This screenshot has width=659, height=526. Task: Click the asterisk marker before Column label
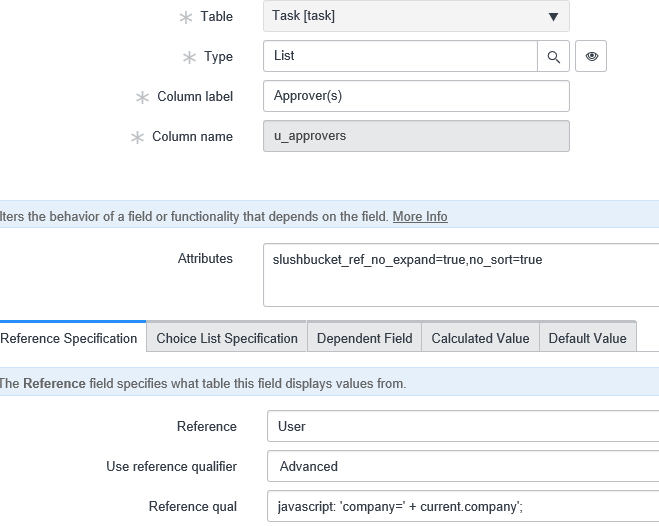pyautogui.click(x=142, y=98)
